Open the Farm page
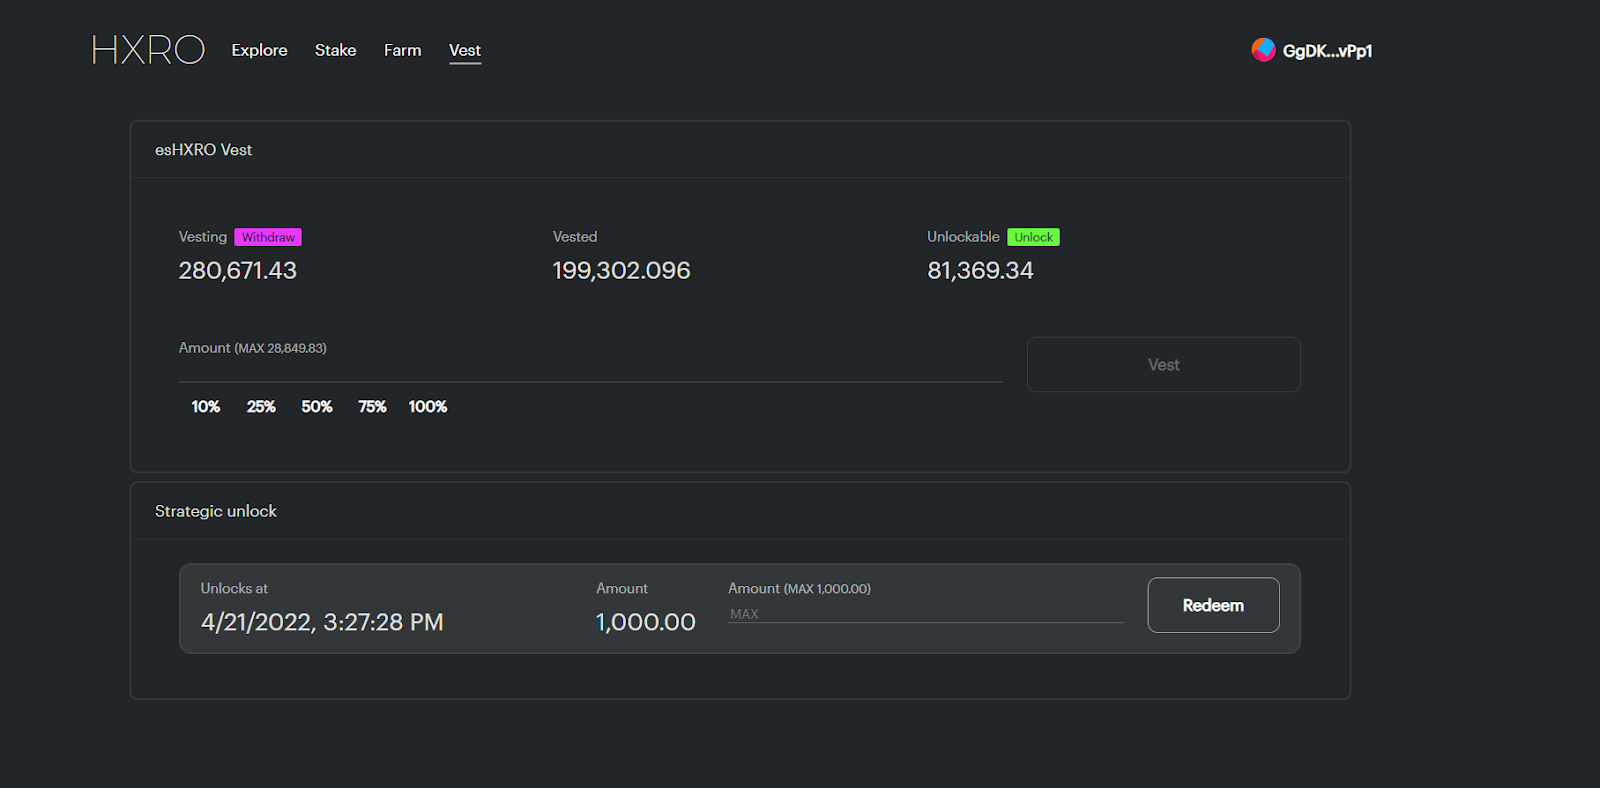Screen dimensions: 1600x788 (402, 50)
